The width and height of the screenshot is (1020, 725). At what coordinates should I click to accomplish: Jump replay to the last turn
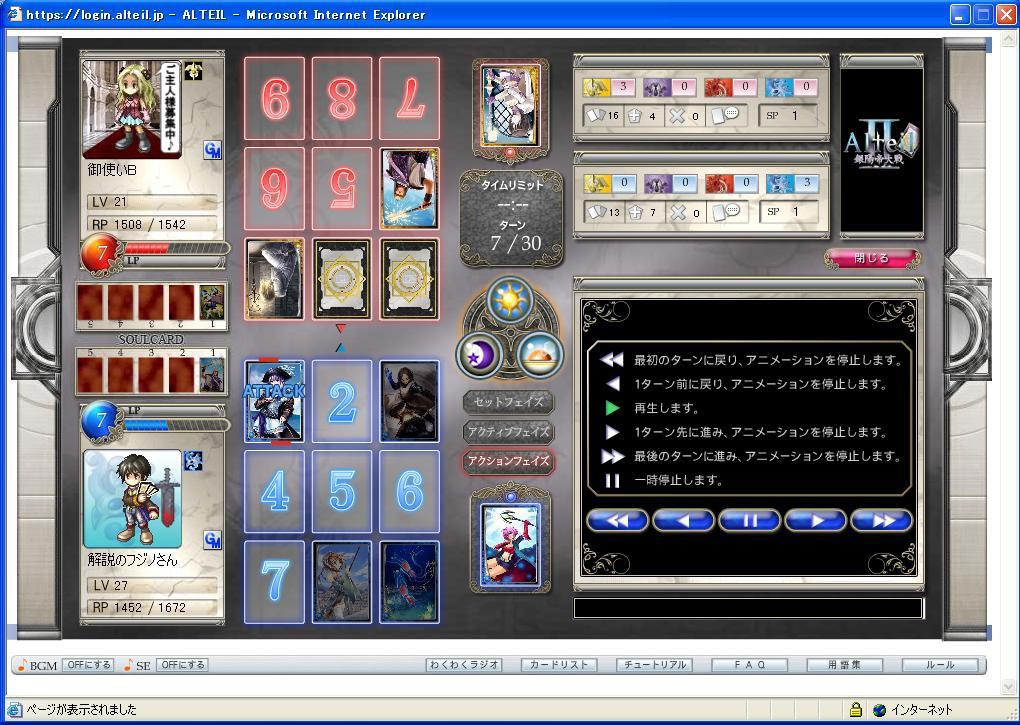[x=881, y=520]
